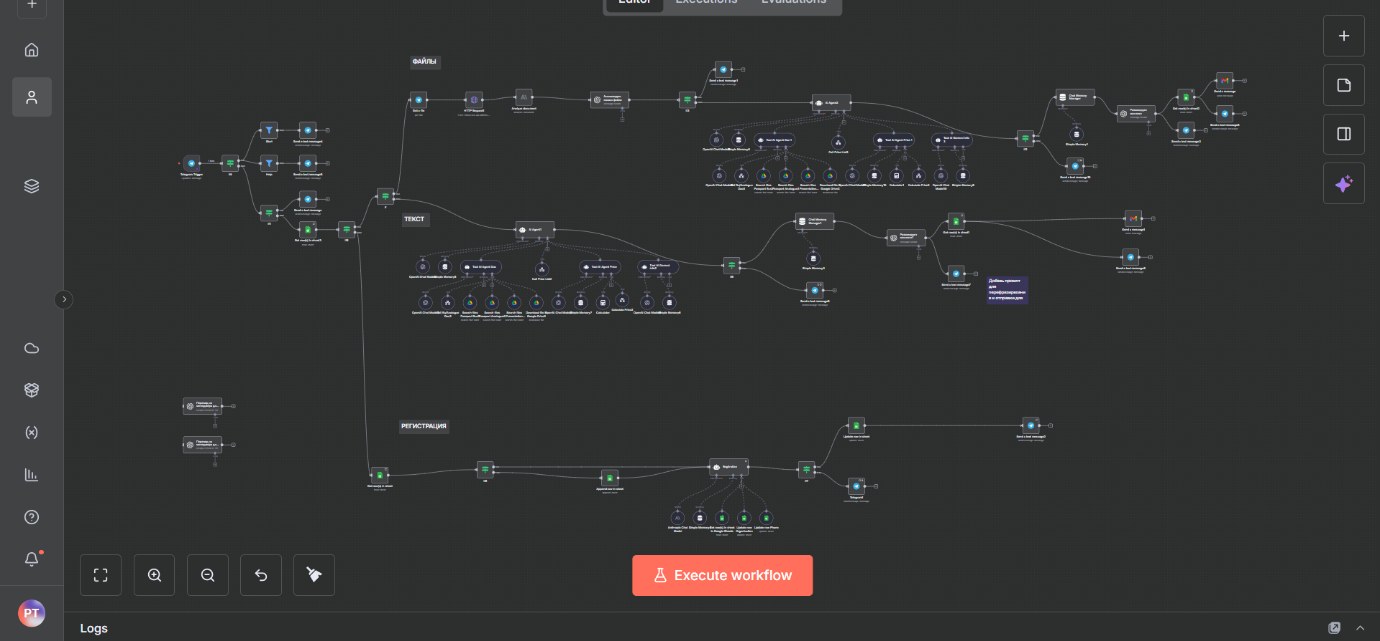Select the purple sticky note on canvas
This screenshot has height=641, width=1380.
click(x=1007, y=289)
